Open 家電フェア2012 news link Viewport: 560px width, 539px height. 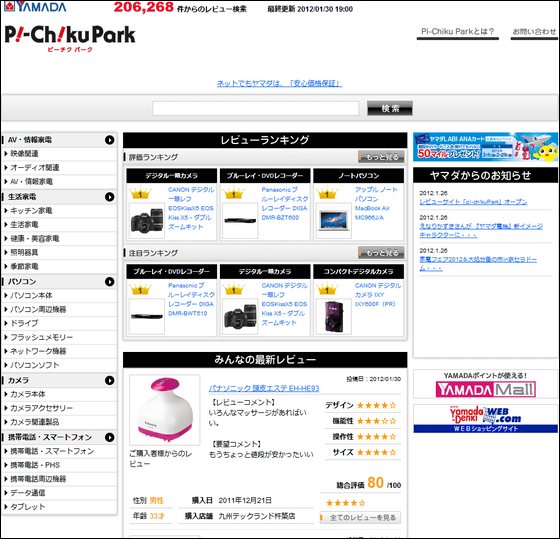pos(478,264)
